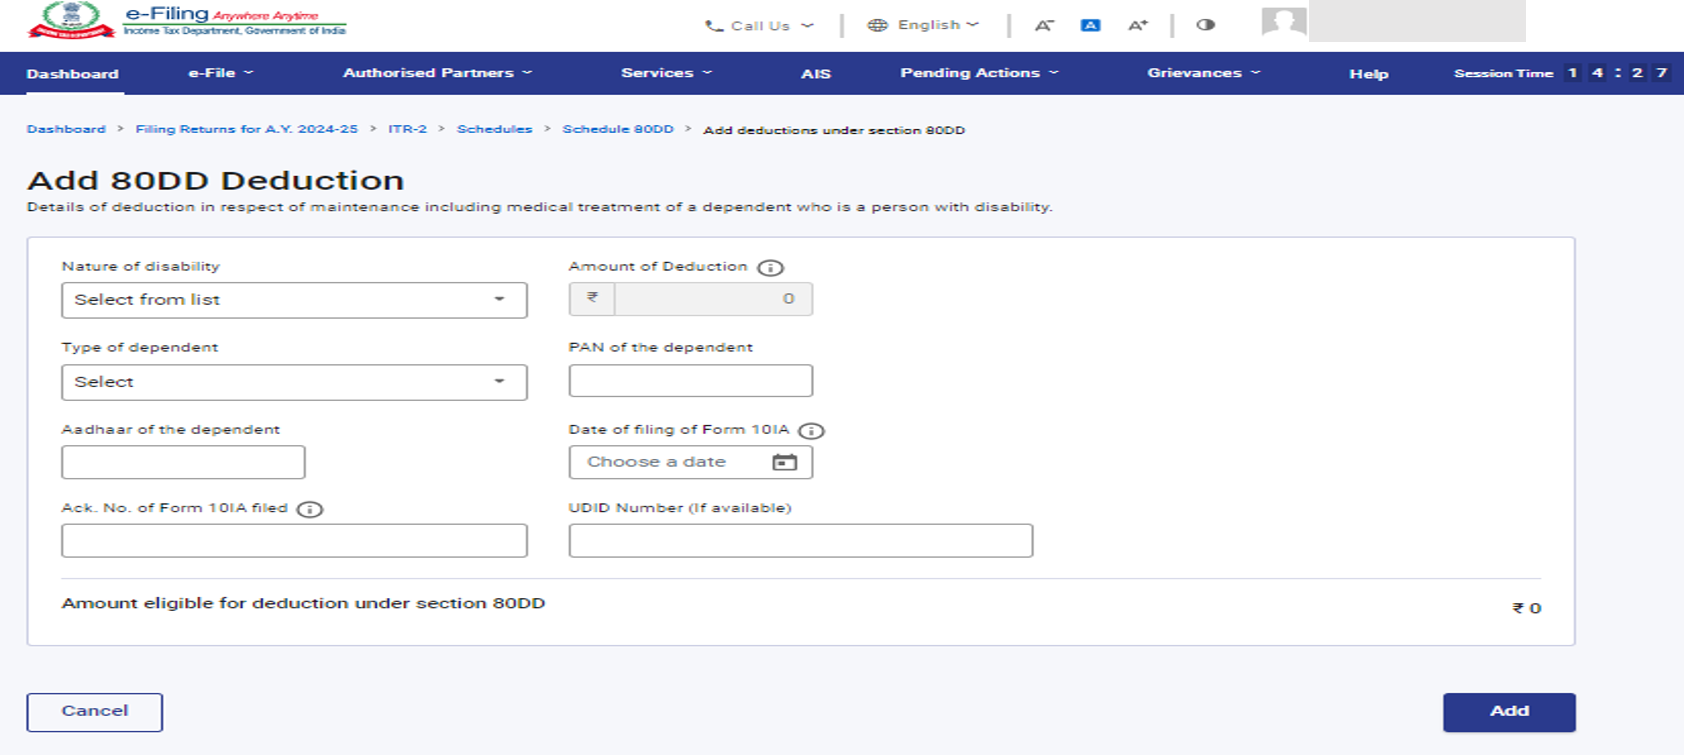1684x755 pixels.
Task: Expand the Call Us dropdown
Action: 759,26
